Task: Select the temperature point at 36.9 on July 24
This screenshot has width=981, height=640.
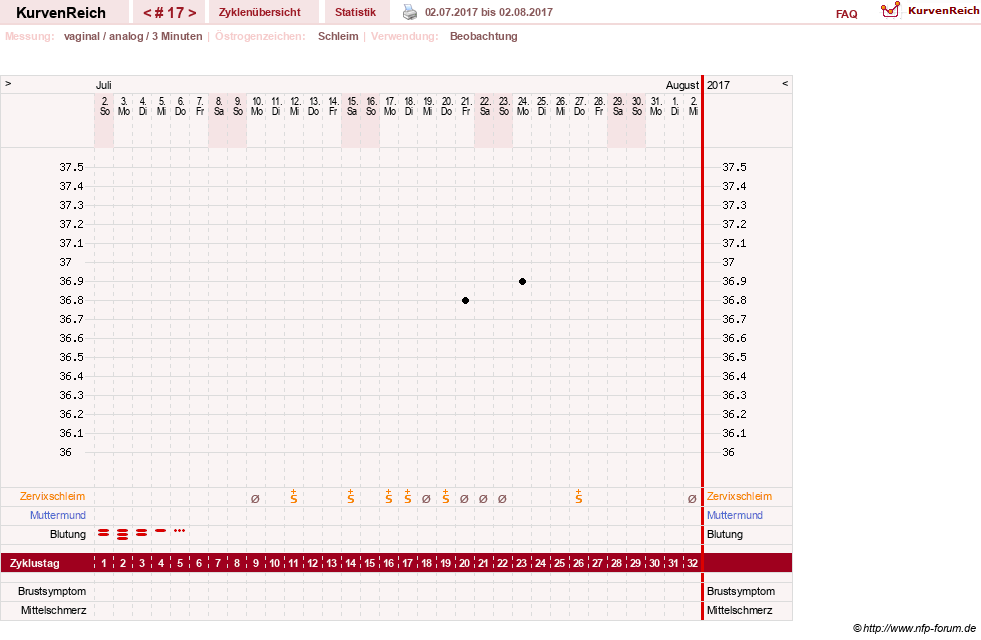Action: tap(522, 282)
